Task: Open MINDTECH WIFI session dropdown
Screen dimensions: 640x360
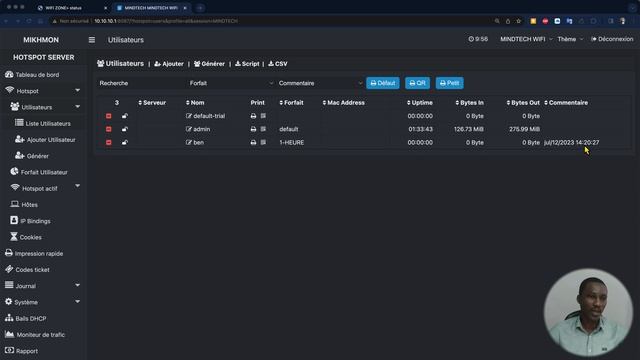Action: pos(526,39)
